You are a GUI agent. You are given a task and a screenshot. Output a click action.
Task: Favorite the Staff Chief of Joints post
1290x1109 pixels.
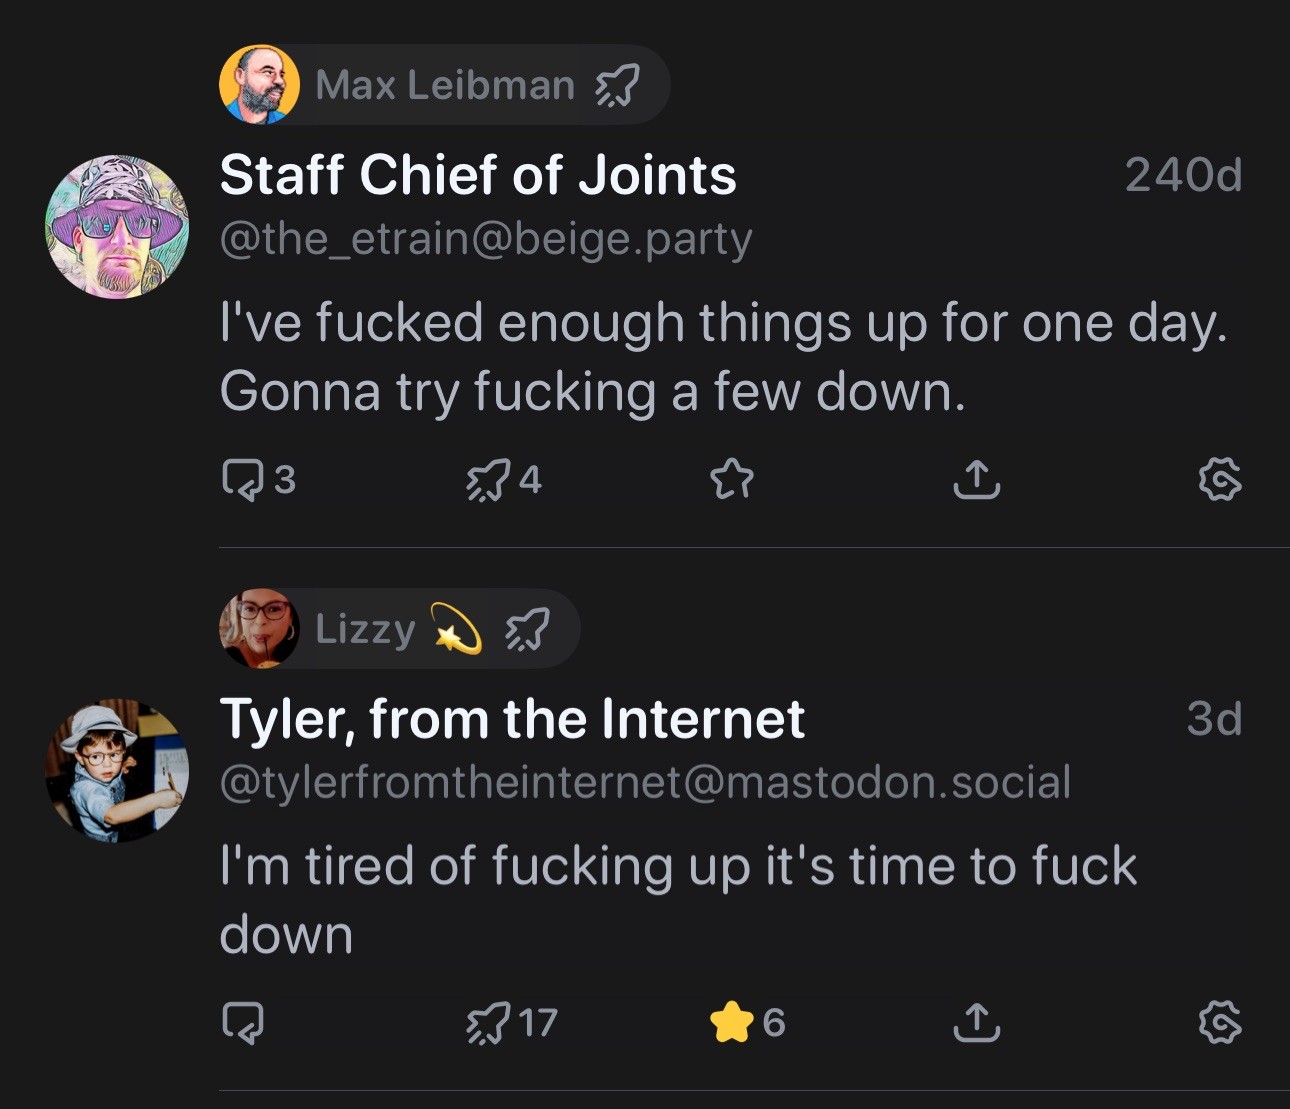point(731,479)
